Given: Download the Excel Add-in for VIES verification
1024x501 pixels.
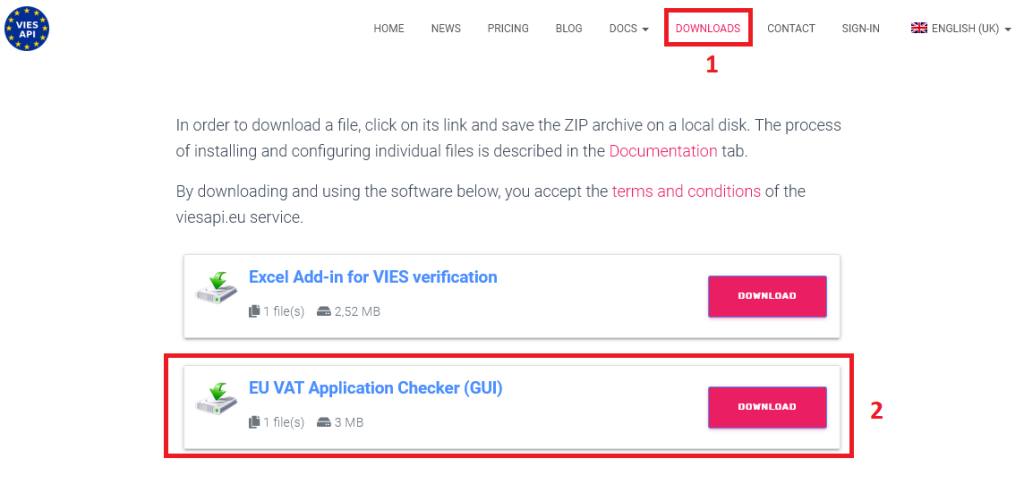Looking at the screenshot, I should click(767, 296).
